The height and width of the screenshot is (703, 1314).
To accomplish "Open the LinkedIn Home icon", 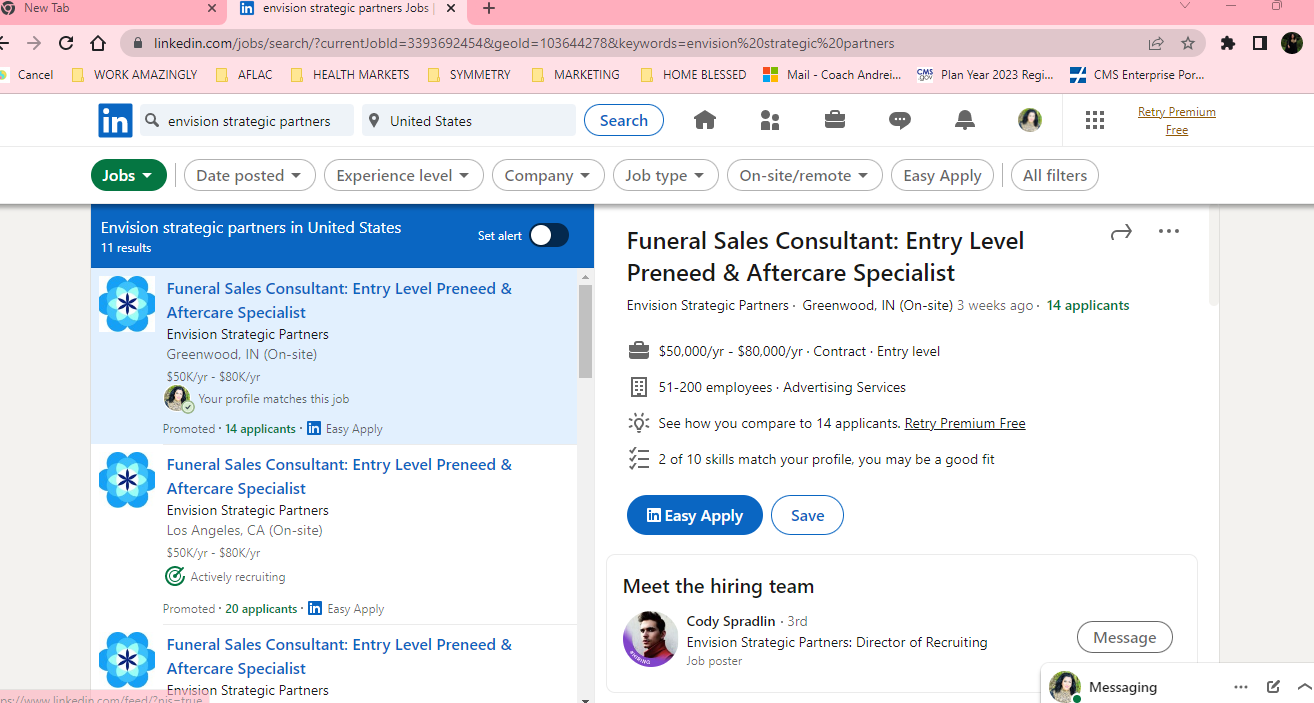I will click(x=705, y=120).
